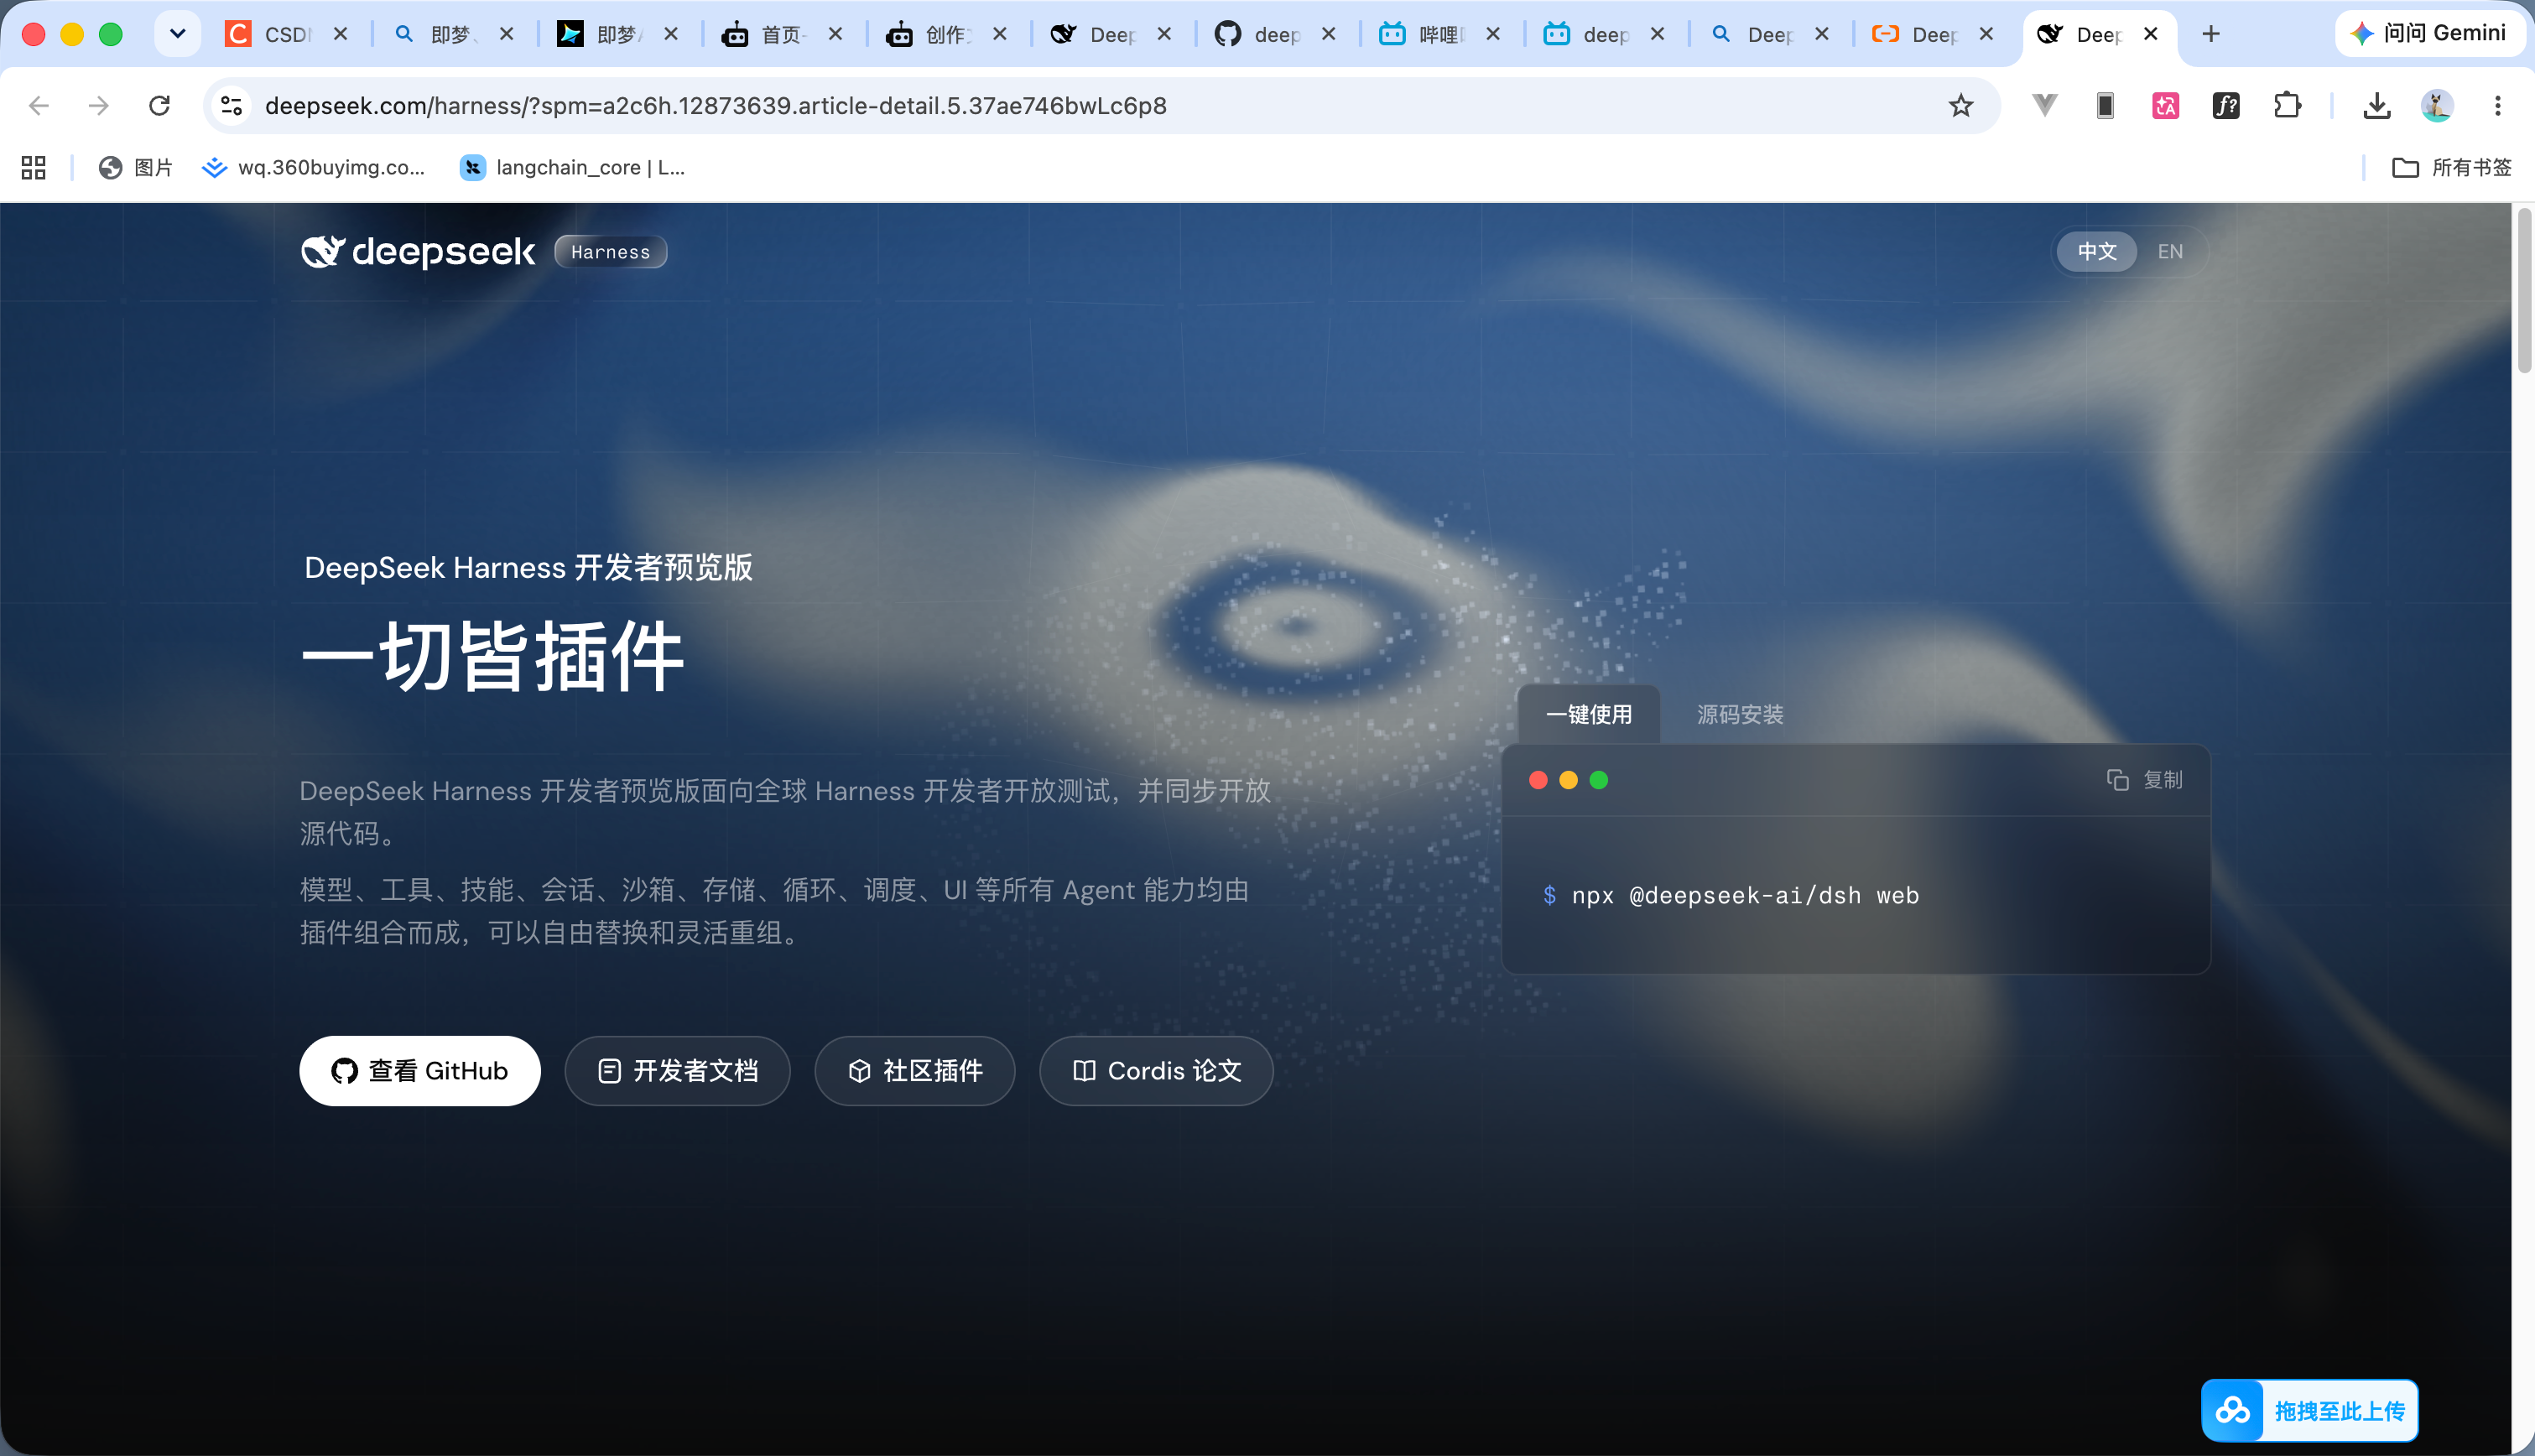The image size is (2535, 1456).
Task: Close the 哔哩 tab
Action: [x=1492, y=34]
